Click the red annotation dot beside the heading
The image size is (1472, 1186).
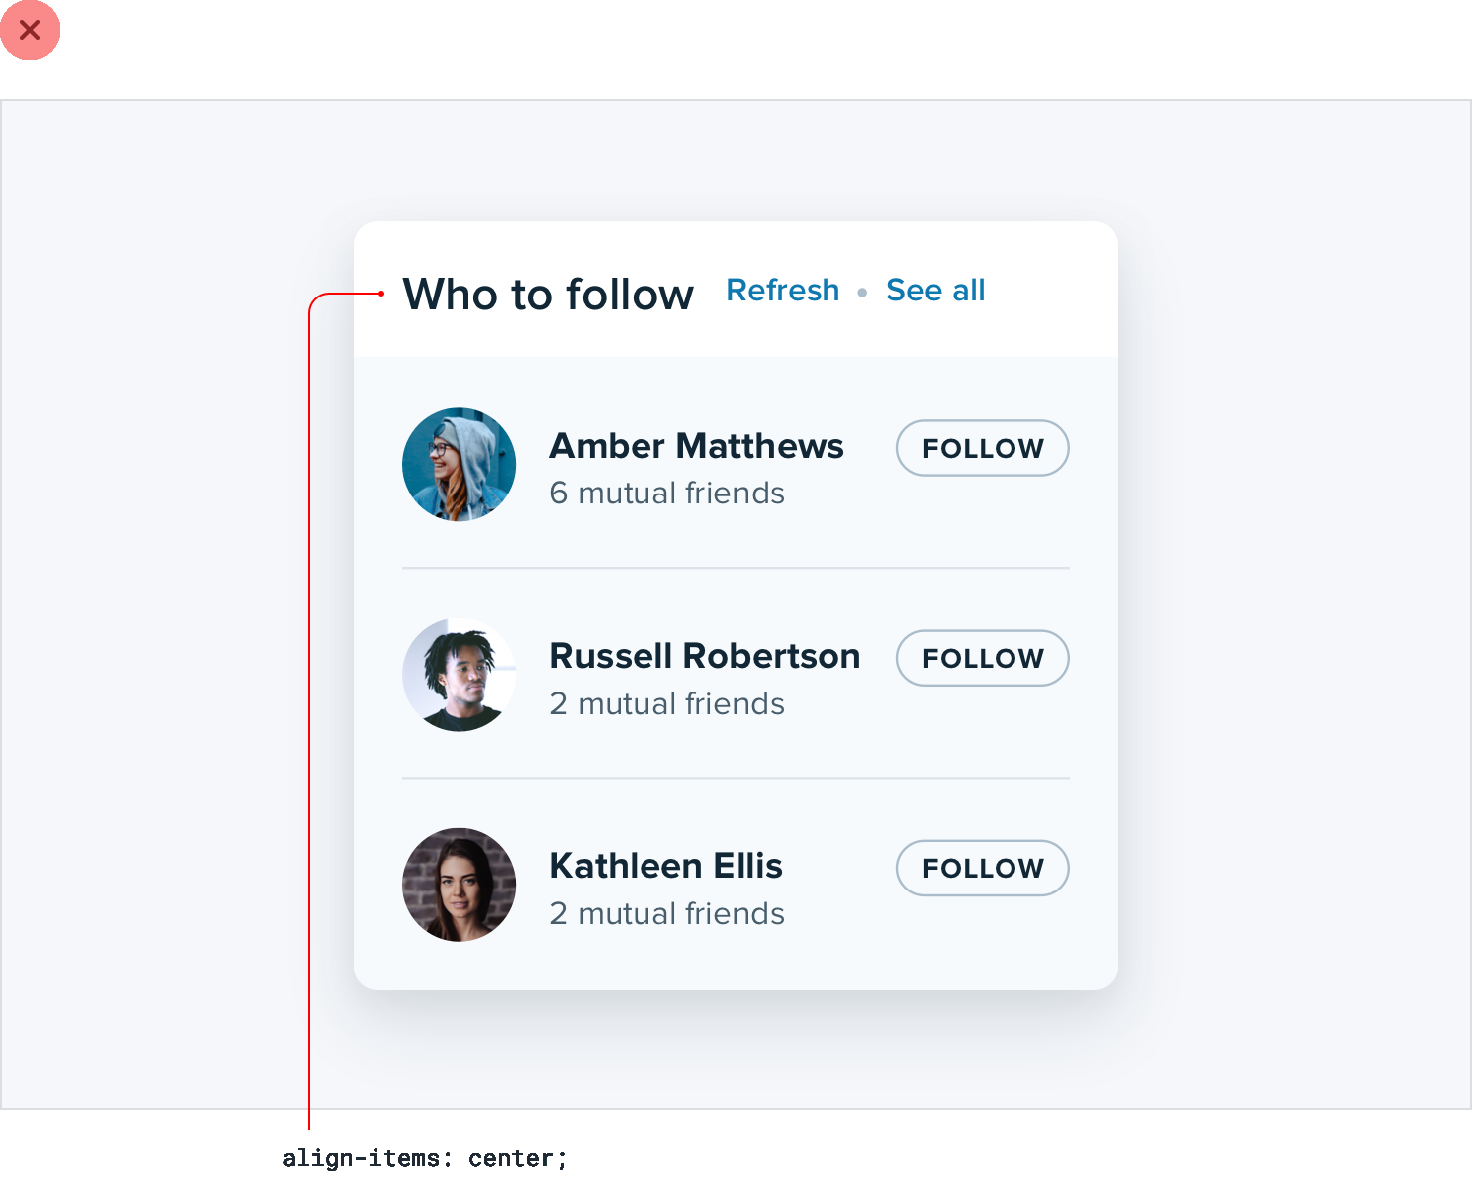[381, 294]
